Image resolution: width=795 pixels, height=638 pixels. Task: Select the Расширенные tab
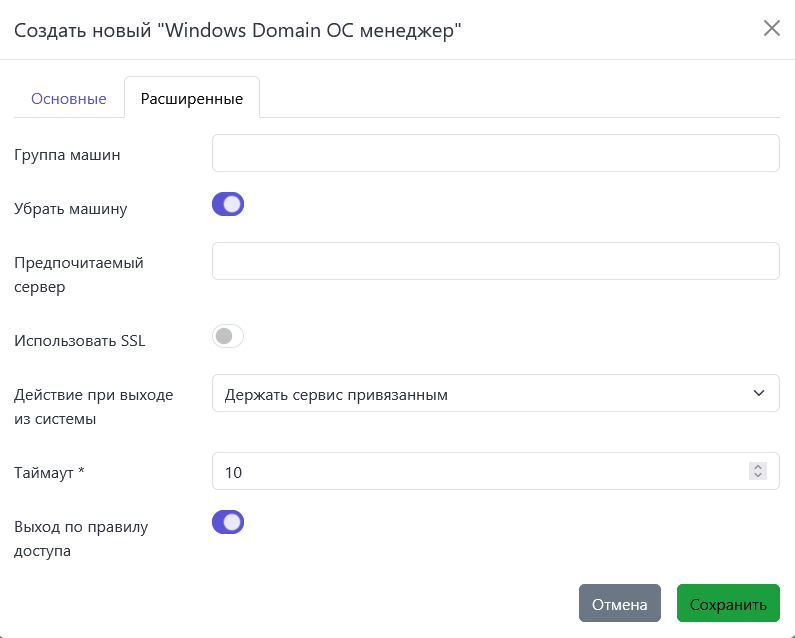192,98
